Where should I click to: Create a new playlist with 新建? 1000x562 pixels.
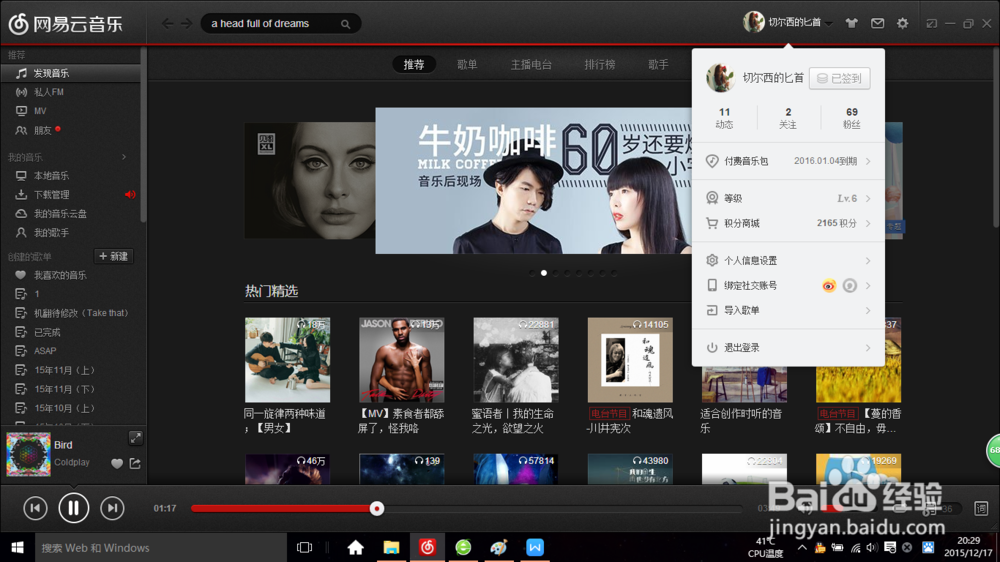[114, 256]
